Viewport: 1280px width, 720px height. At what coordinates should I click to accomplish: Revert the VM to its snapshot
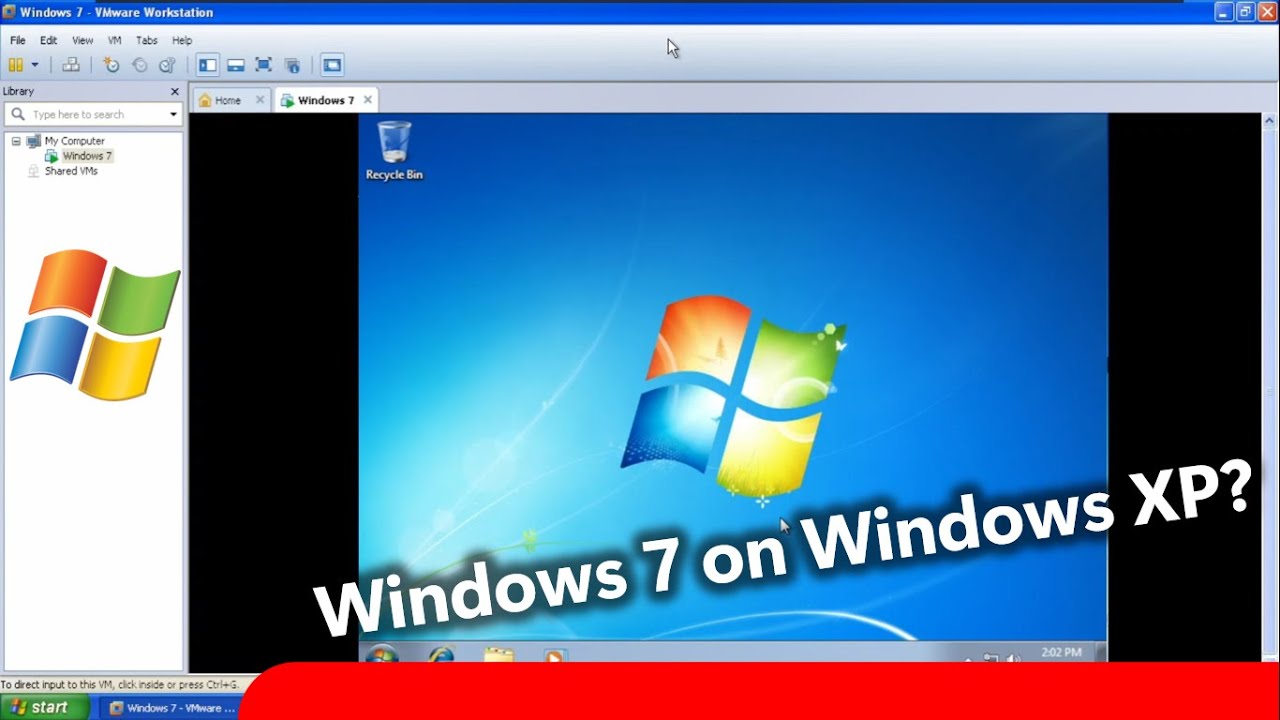coord(139,65)
